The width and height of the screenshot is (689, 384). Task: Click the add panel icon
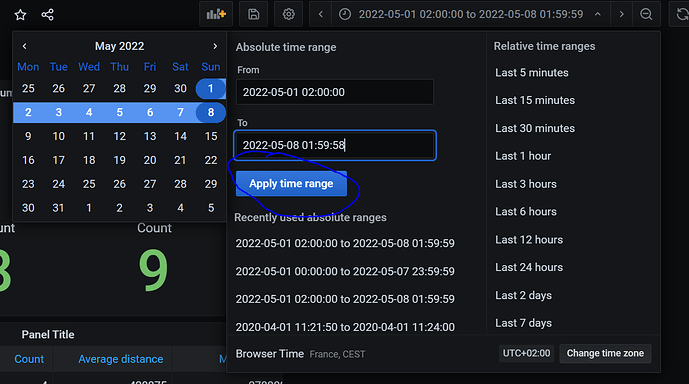click(216, 14)
